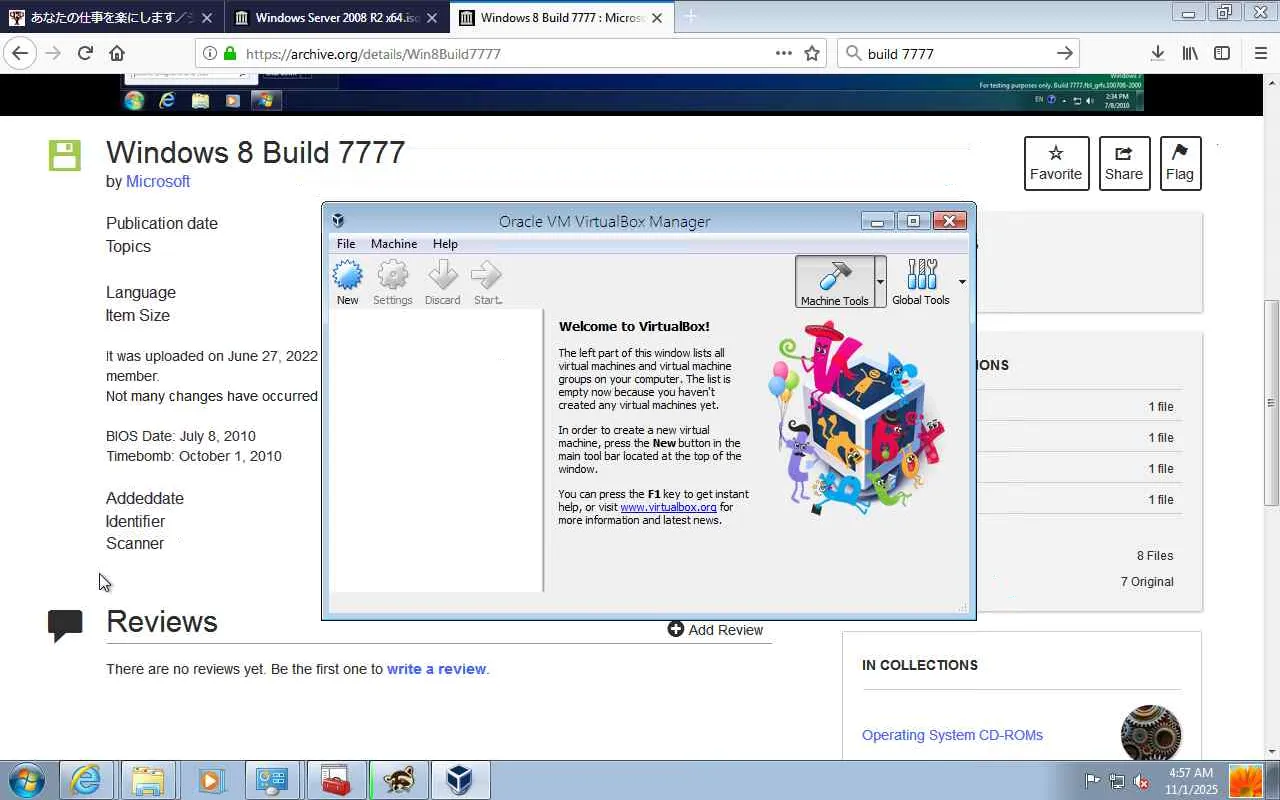Screen dimensions: 1280x800
Task: Click the Share button on archive.org
Action: (1124, 163)
